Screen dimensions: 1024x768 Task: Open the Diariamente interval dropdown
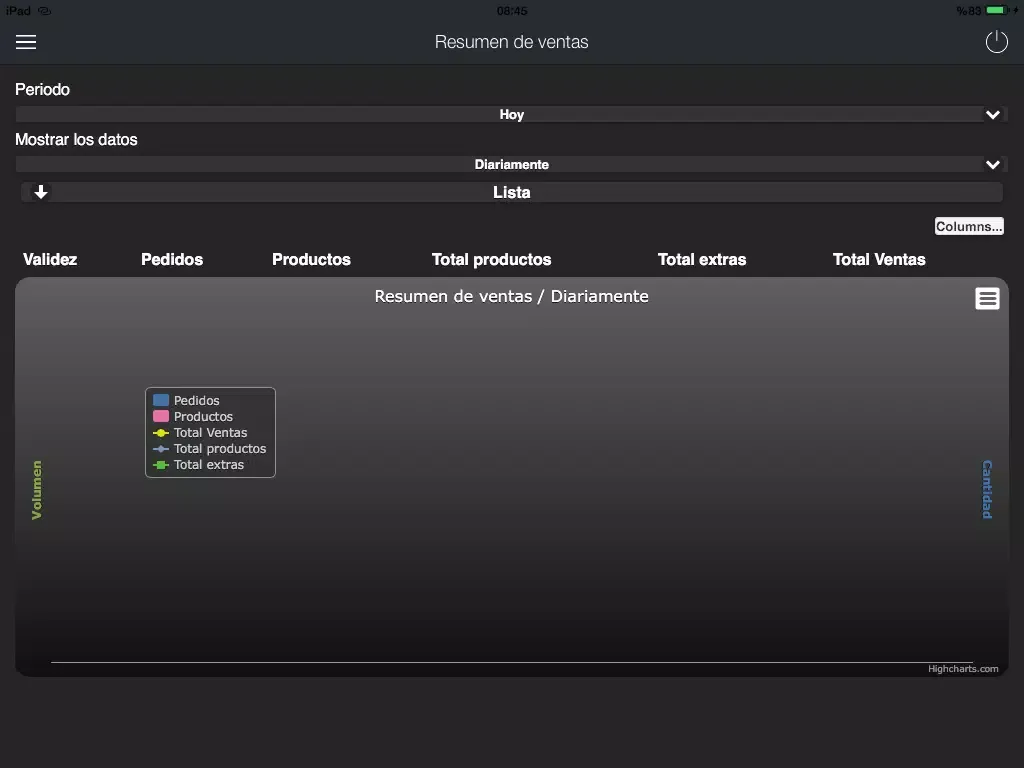click(x=511, y=165)
